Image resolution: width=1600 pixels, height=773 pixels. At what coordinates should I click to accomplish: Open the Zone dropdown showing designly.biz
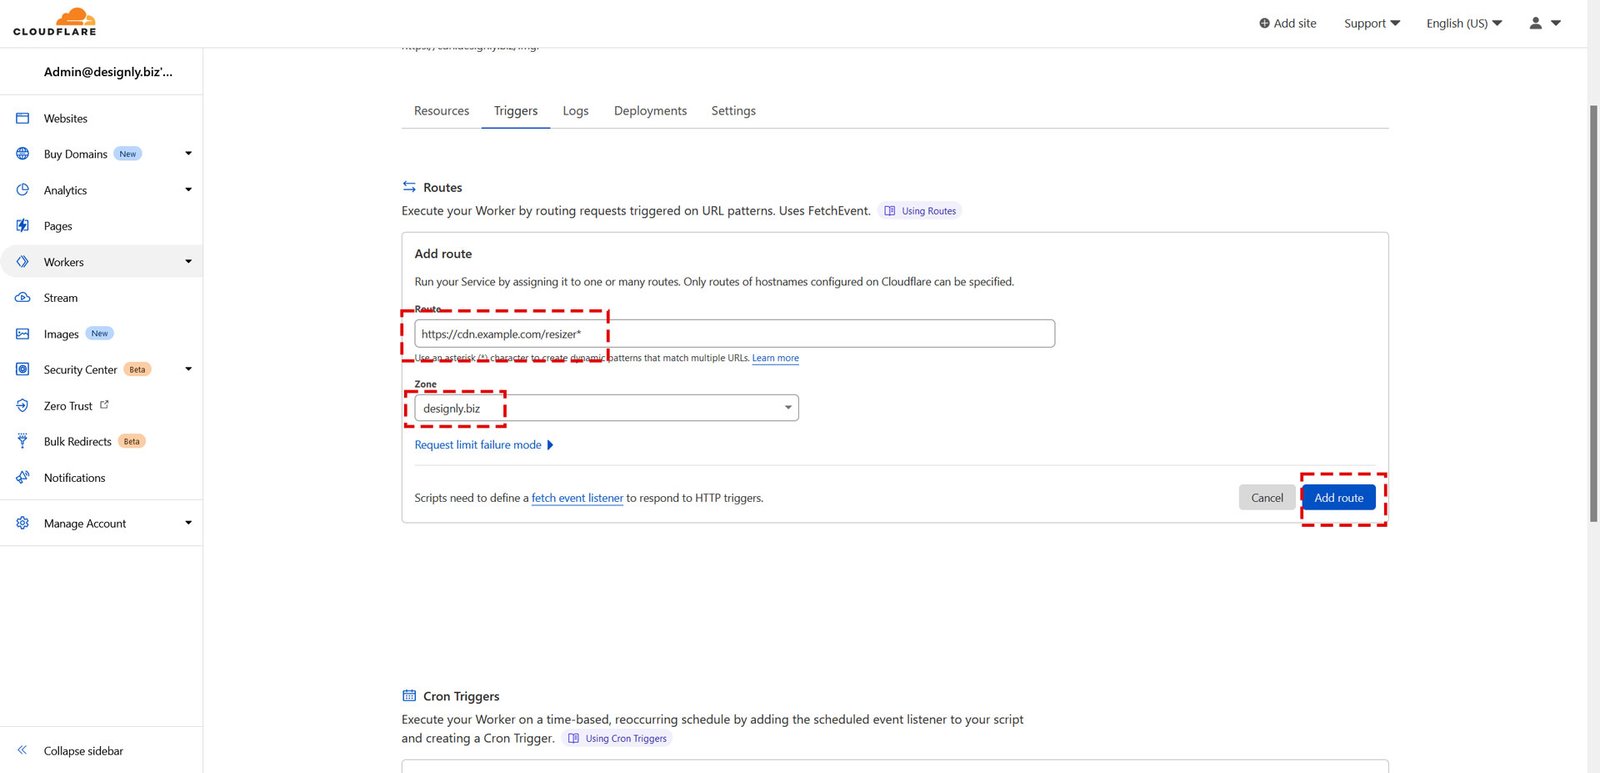pyautogui.click(x=606, y=408)
